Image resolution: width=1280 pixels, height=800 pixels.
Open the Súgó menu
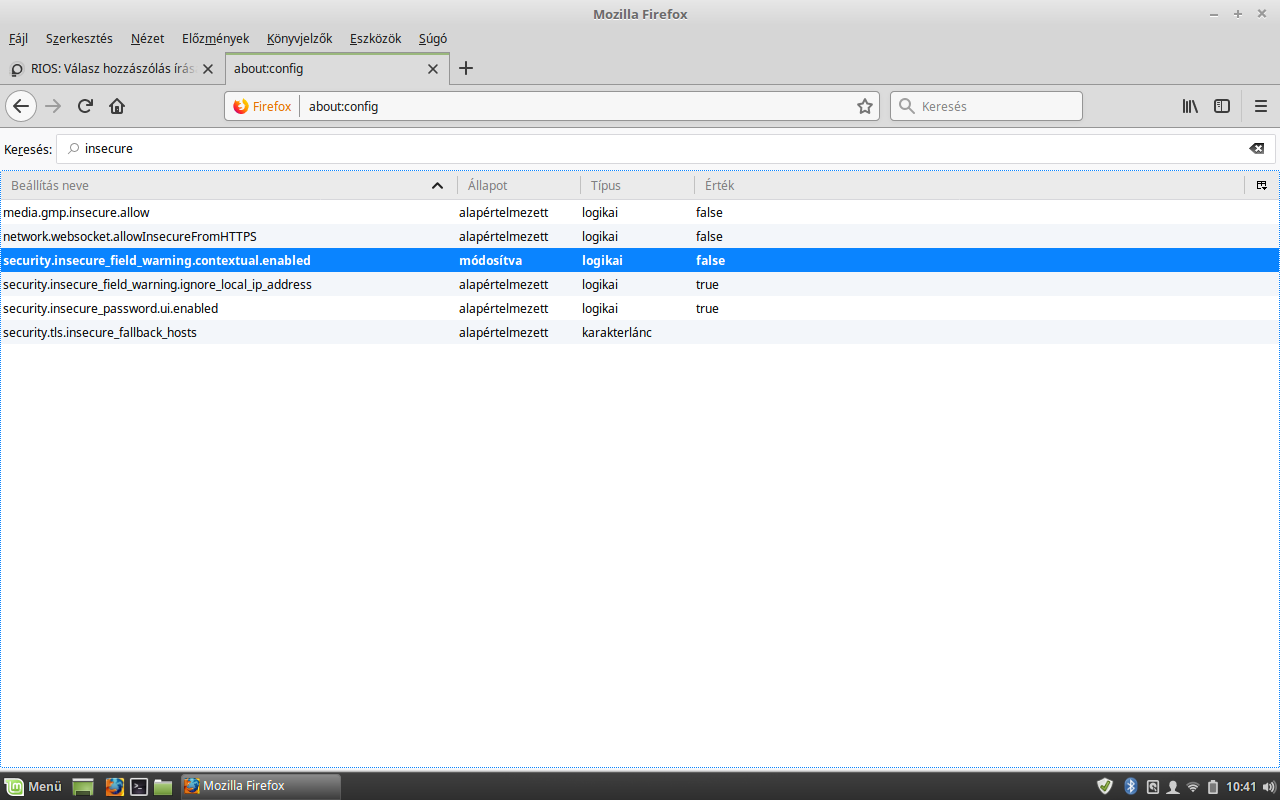[x=433, y=39]
